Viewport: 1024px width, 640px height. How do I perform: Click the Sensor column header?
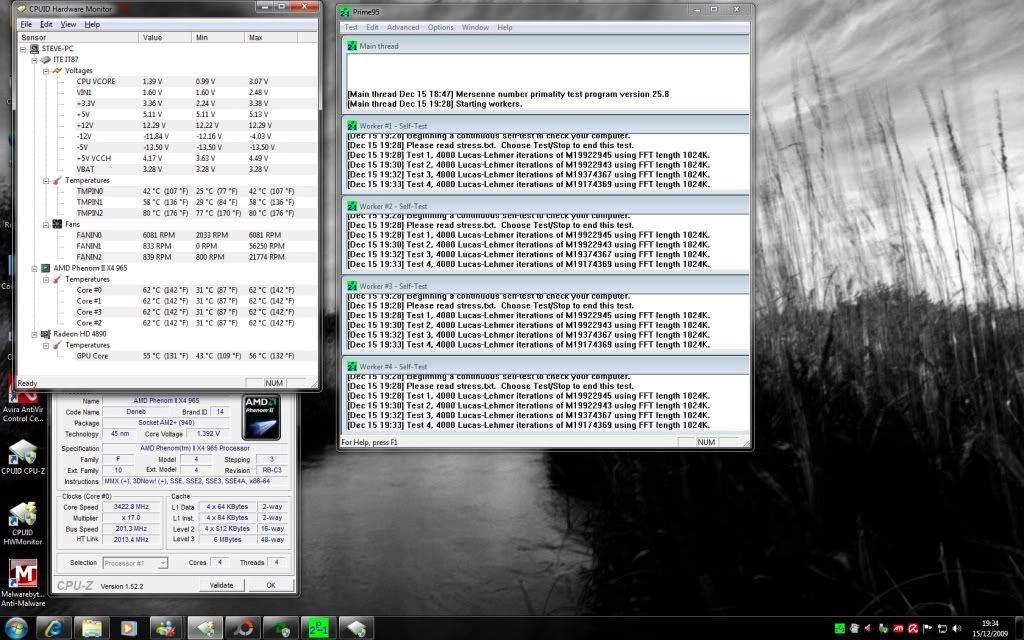[x=78, y=37]
